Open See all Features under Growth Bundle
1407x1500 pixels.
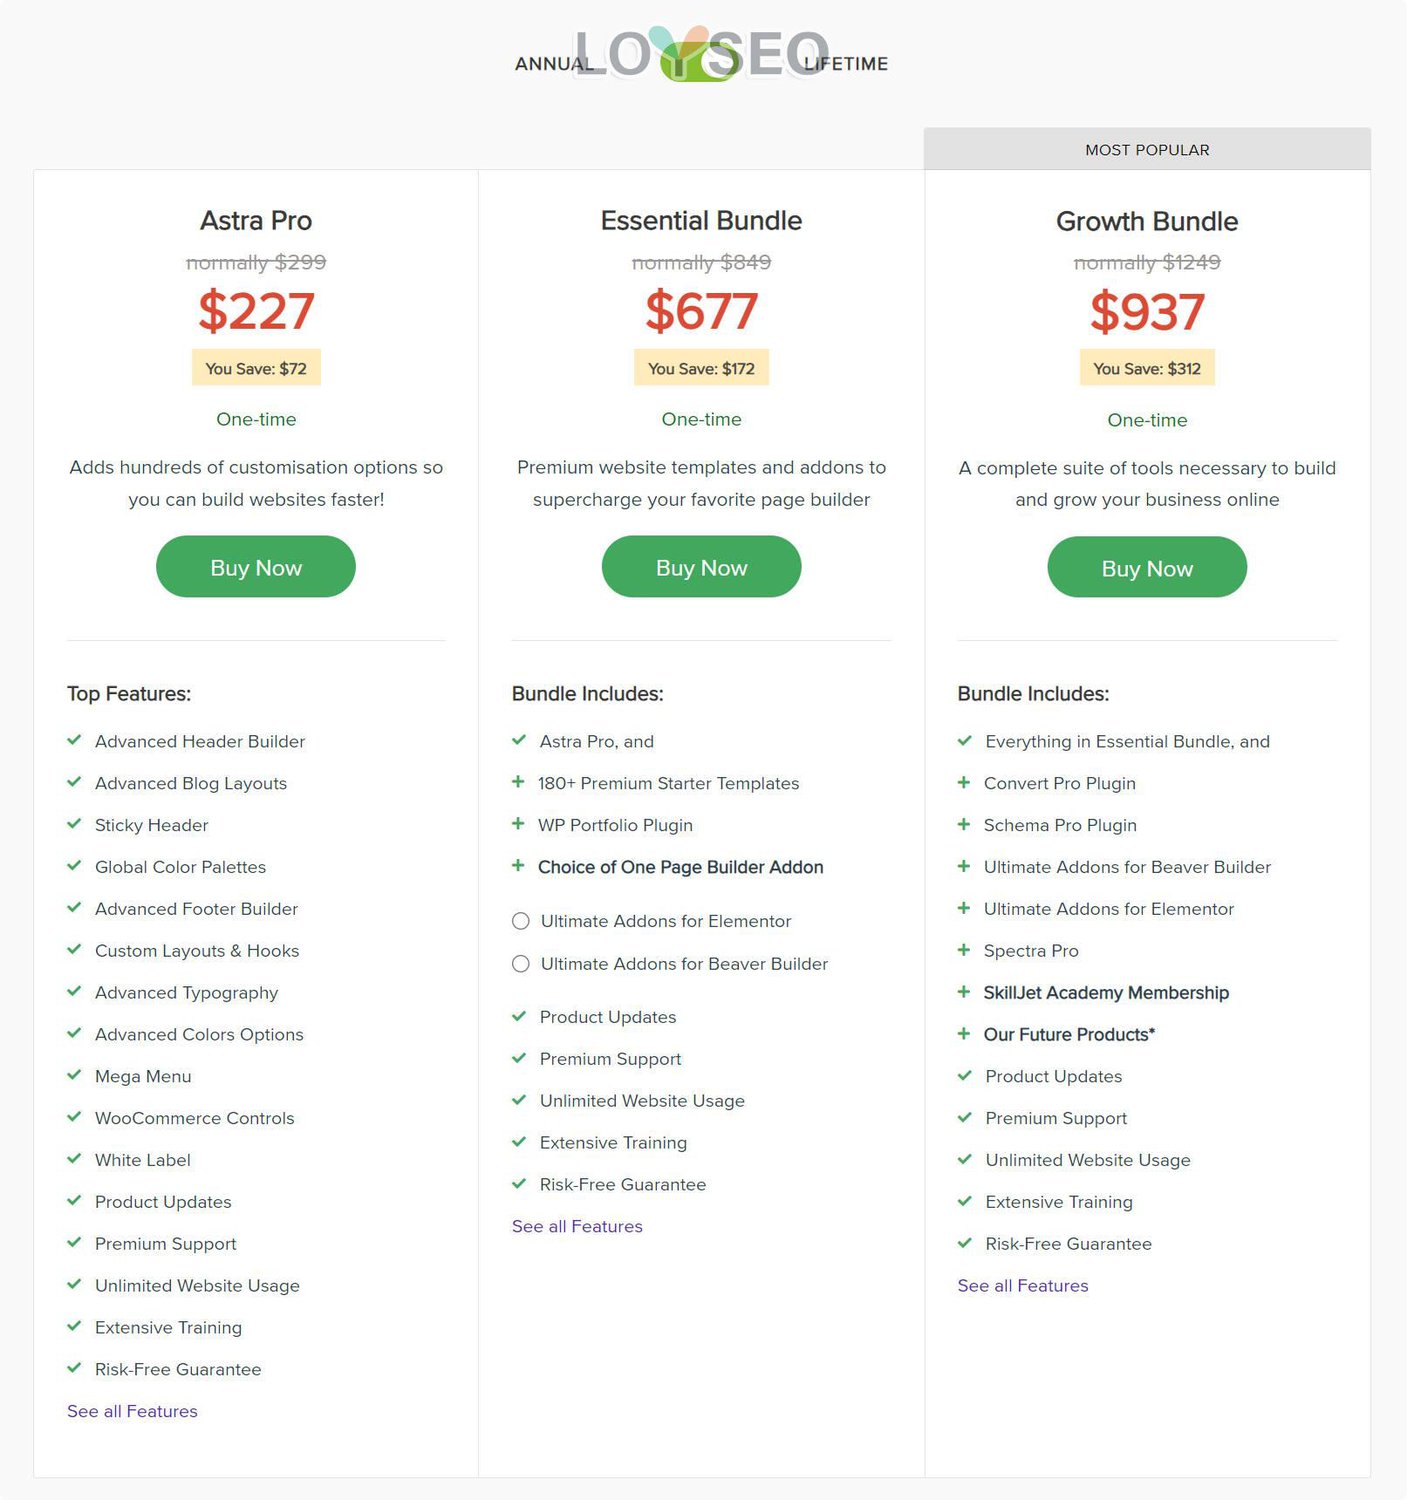1023,1286
